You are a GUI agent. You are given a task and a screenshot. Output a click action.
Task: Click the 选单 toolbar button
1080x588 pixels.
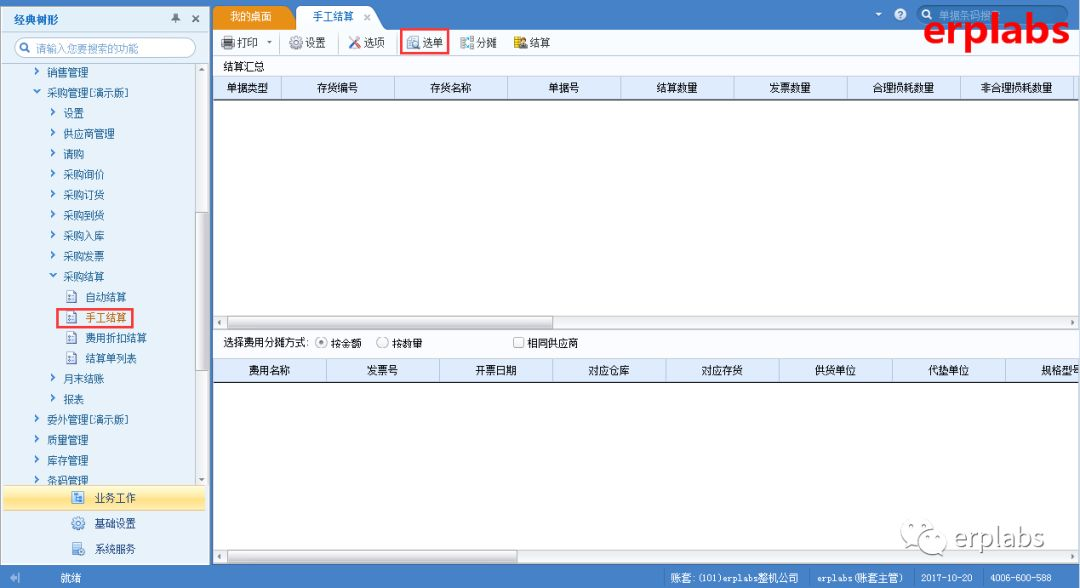point(424,43)
